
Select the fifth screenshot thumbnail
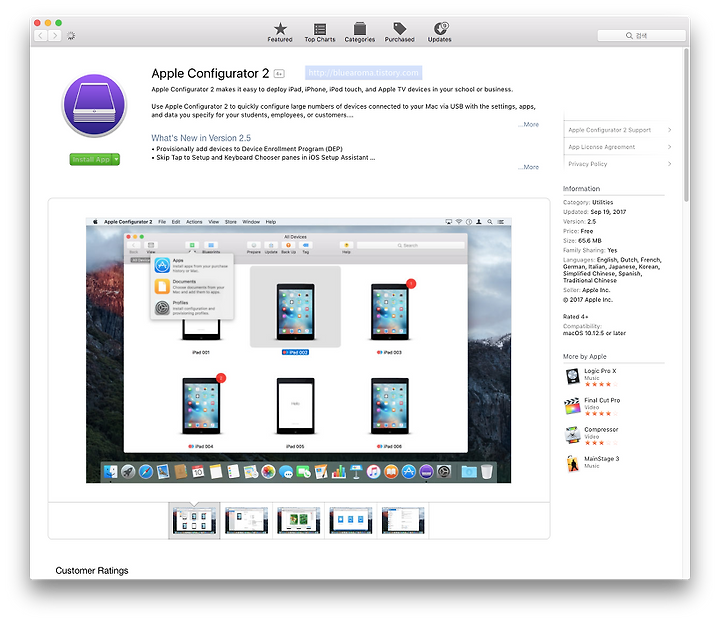[x=403, y=521]
